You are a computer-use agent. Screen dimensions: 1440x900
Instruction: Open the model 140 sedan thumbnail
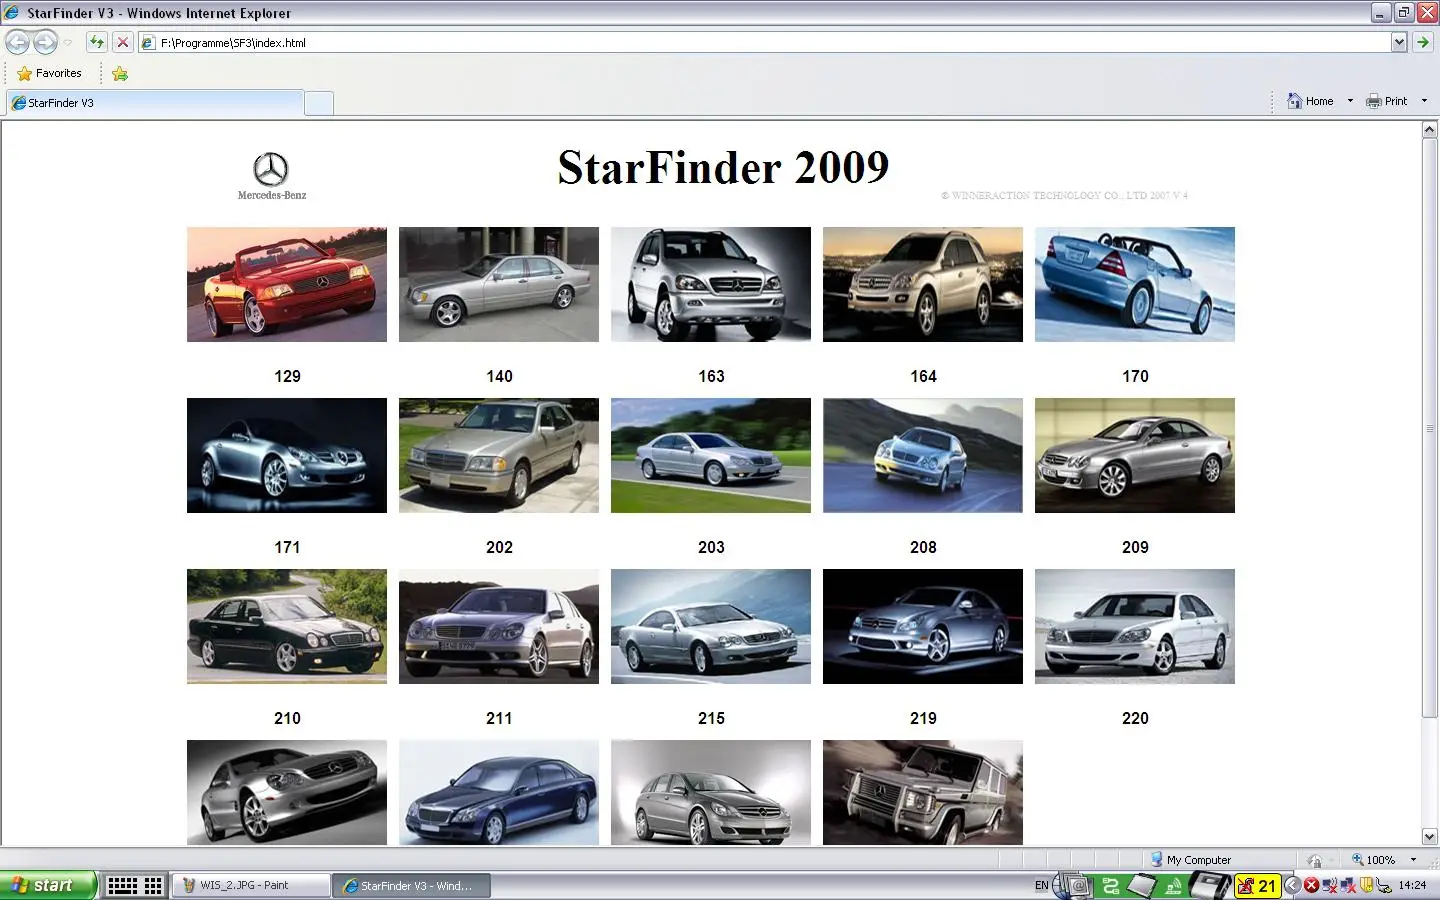click(x=499, y=285)
